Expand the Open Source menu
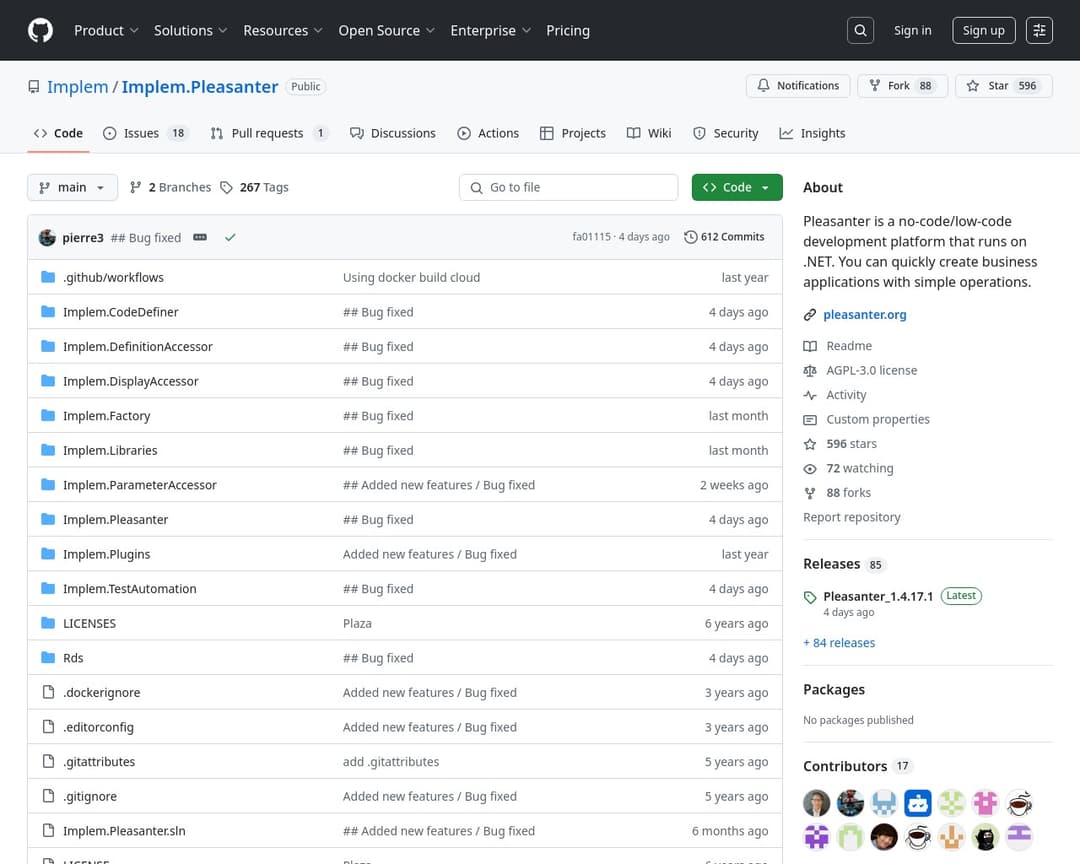 [386, 30]
